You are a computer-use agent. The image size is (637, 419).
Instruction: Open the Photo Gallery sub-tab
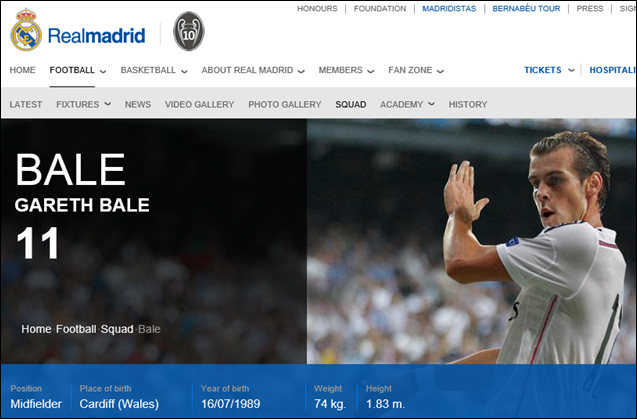(x=285, y=104)
